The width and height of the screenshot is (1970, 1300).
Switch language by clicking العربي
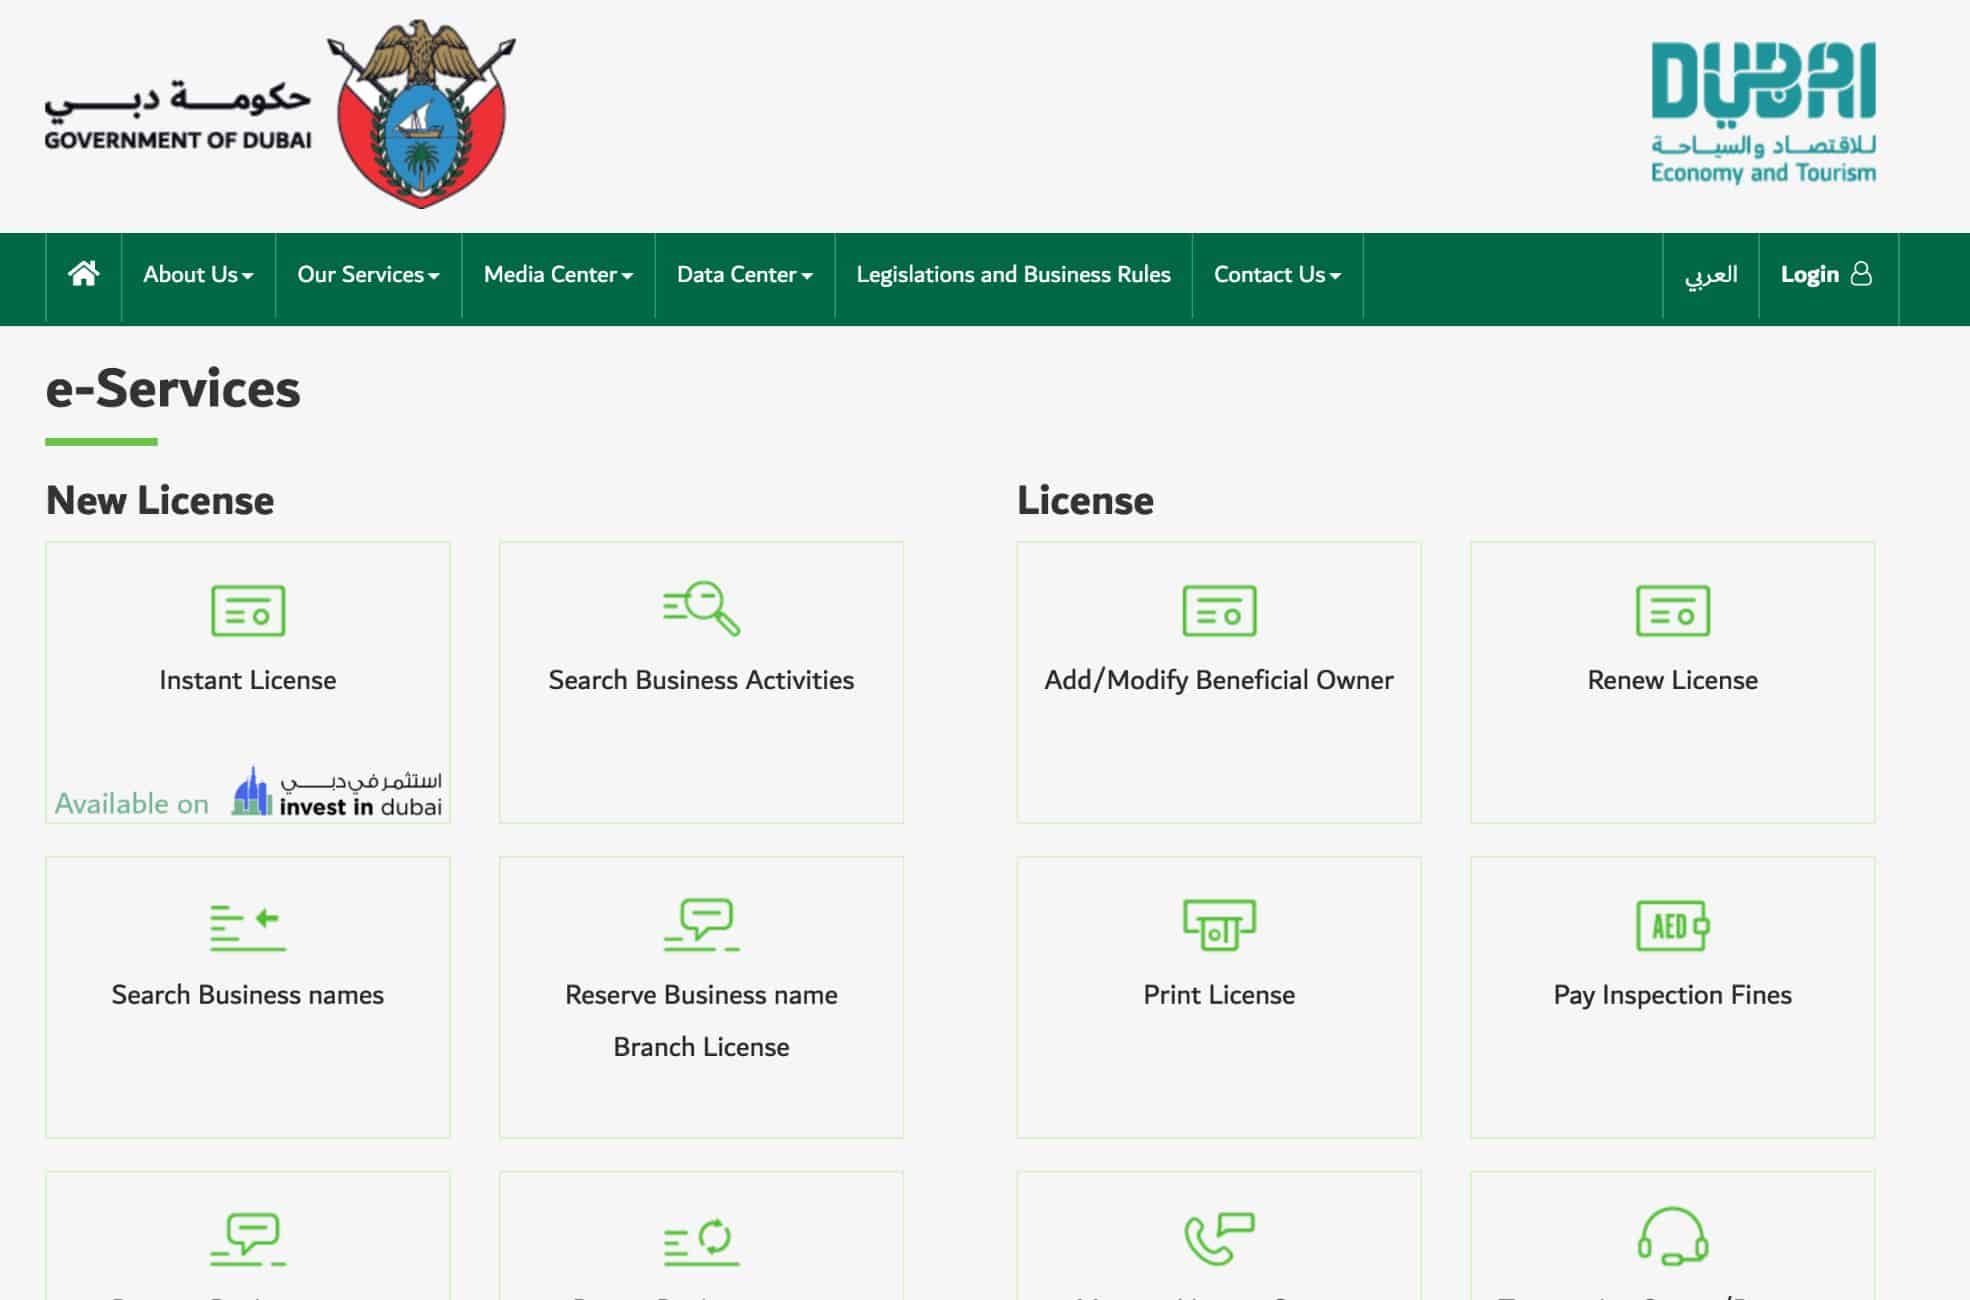tap(1709, 274)
